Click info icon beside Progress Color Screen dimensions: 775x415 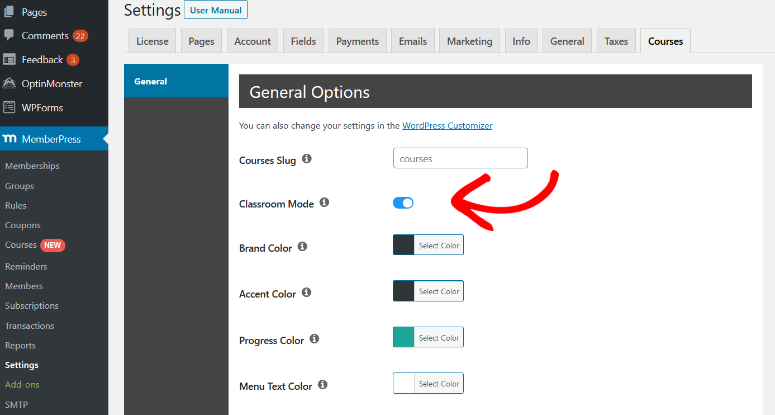pos(314,338)
